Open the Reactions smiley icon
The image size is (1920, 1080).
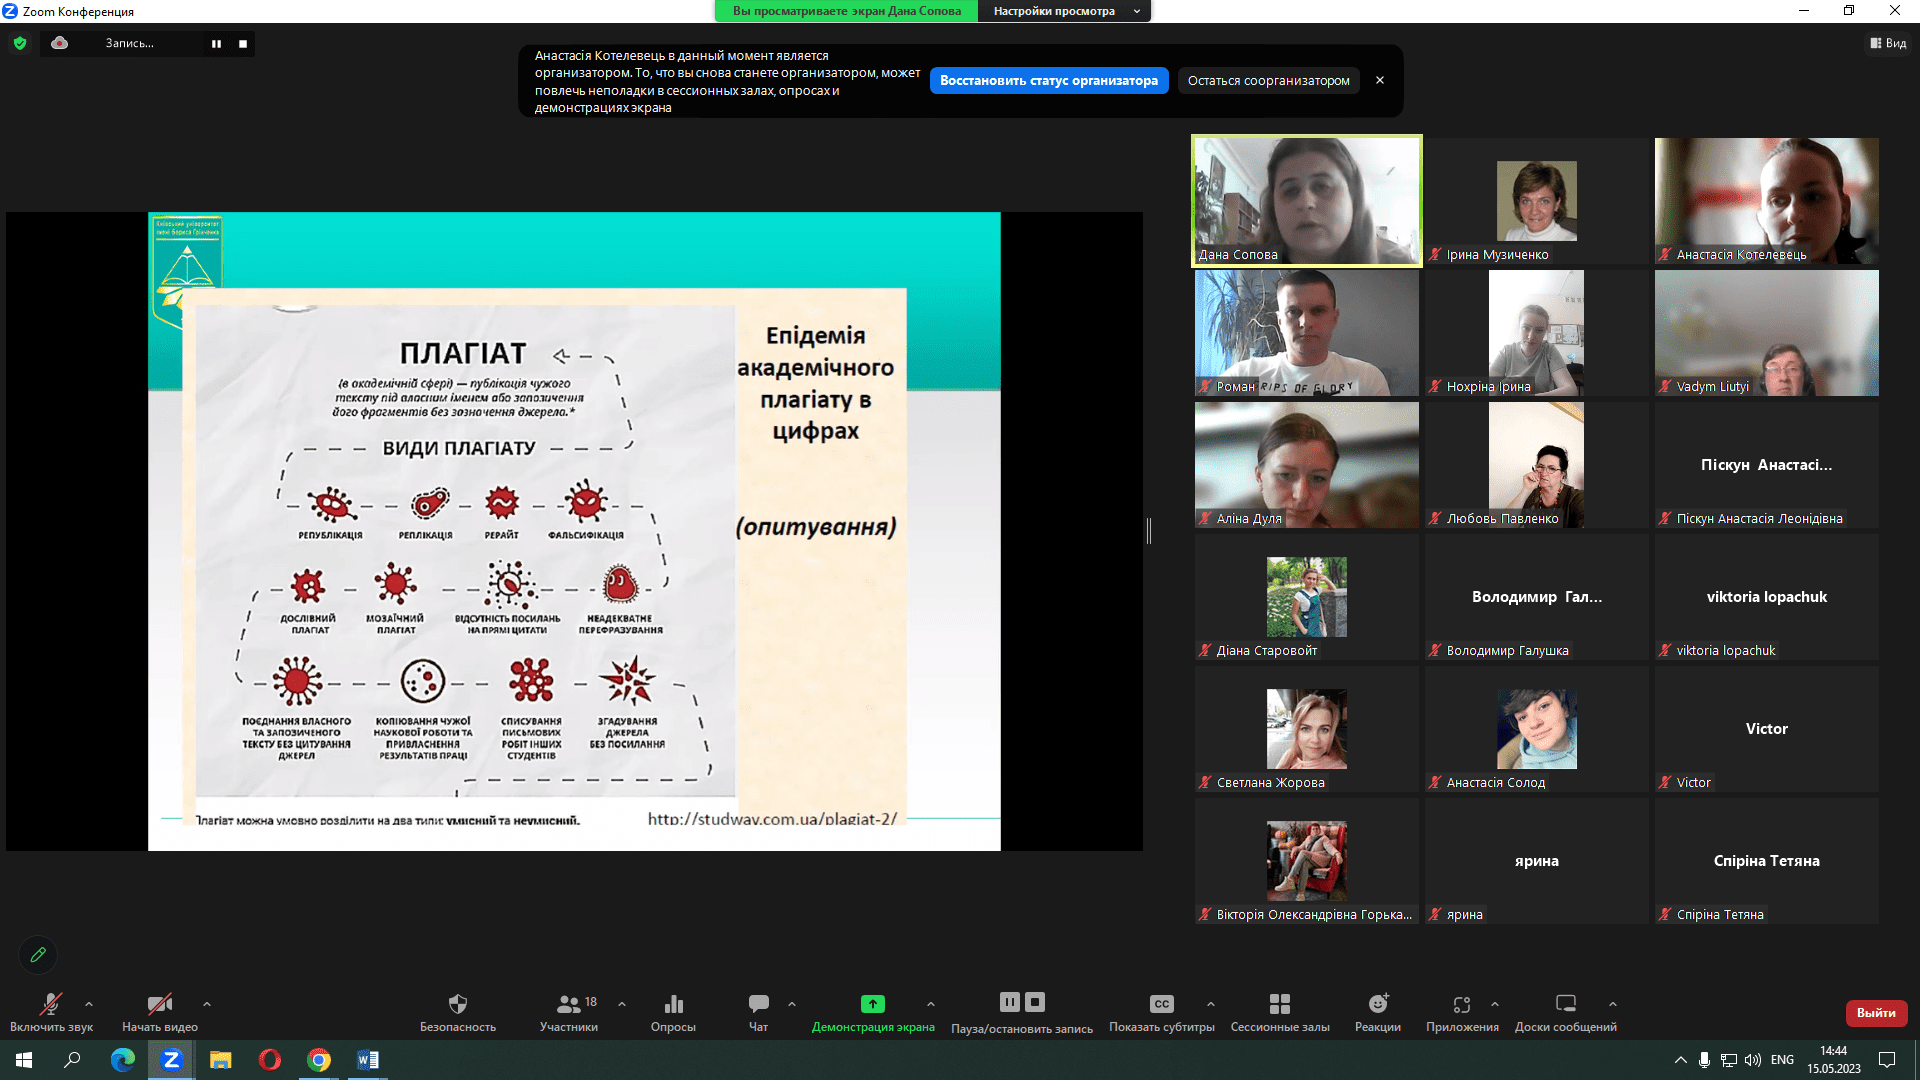click(1377, 1004)
